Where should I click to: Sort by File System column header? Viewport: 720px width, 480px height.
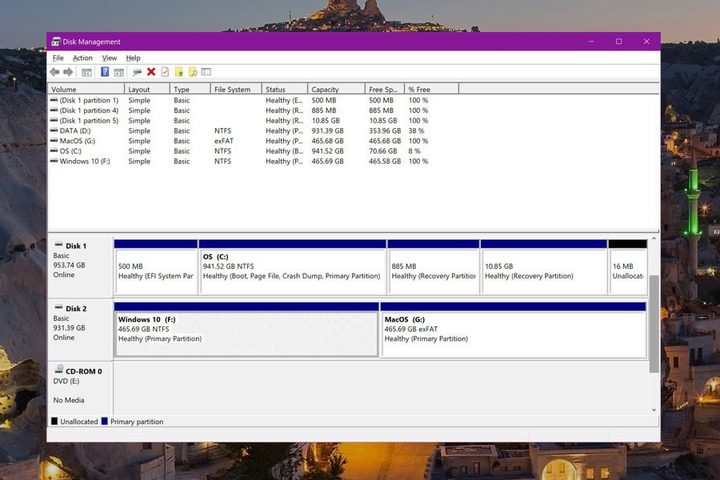tap(236, 89)
